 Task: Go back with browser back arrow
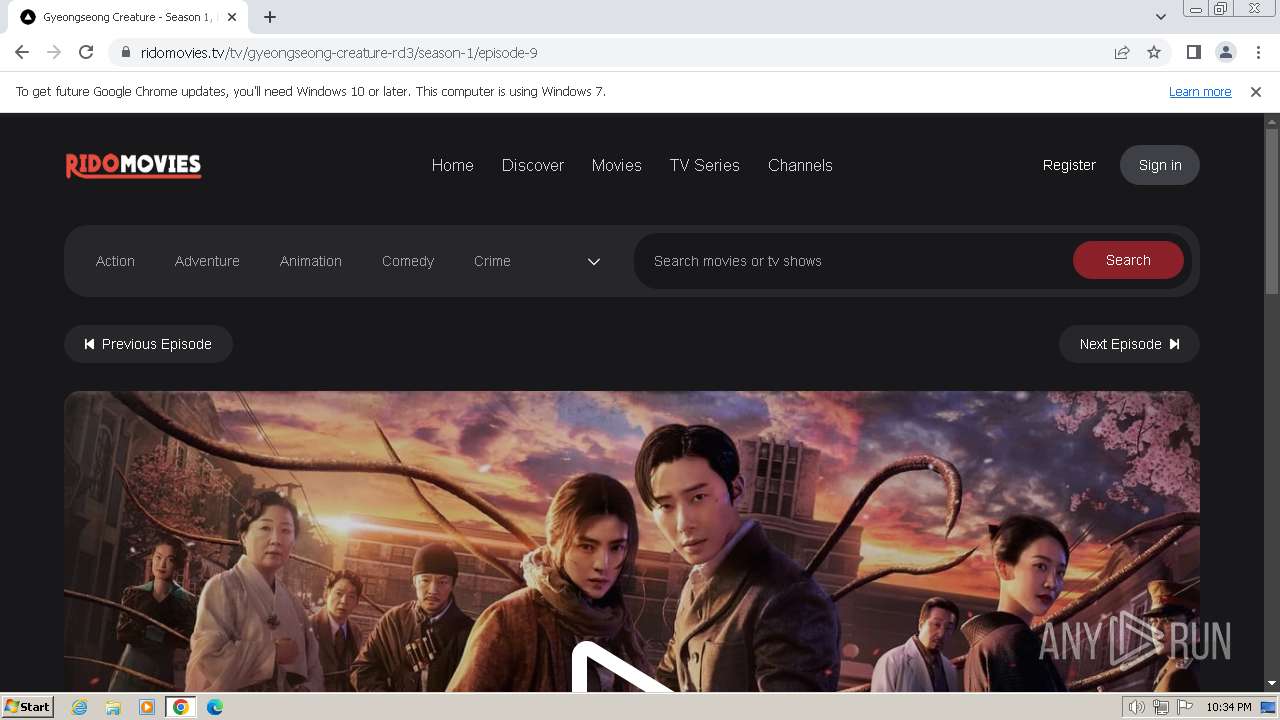click(22, 52)
